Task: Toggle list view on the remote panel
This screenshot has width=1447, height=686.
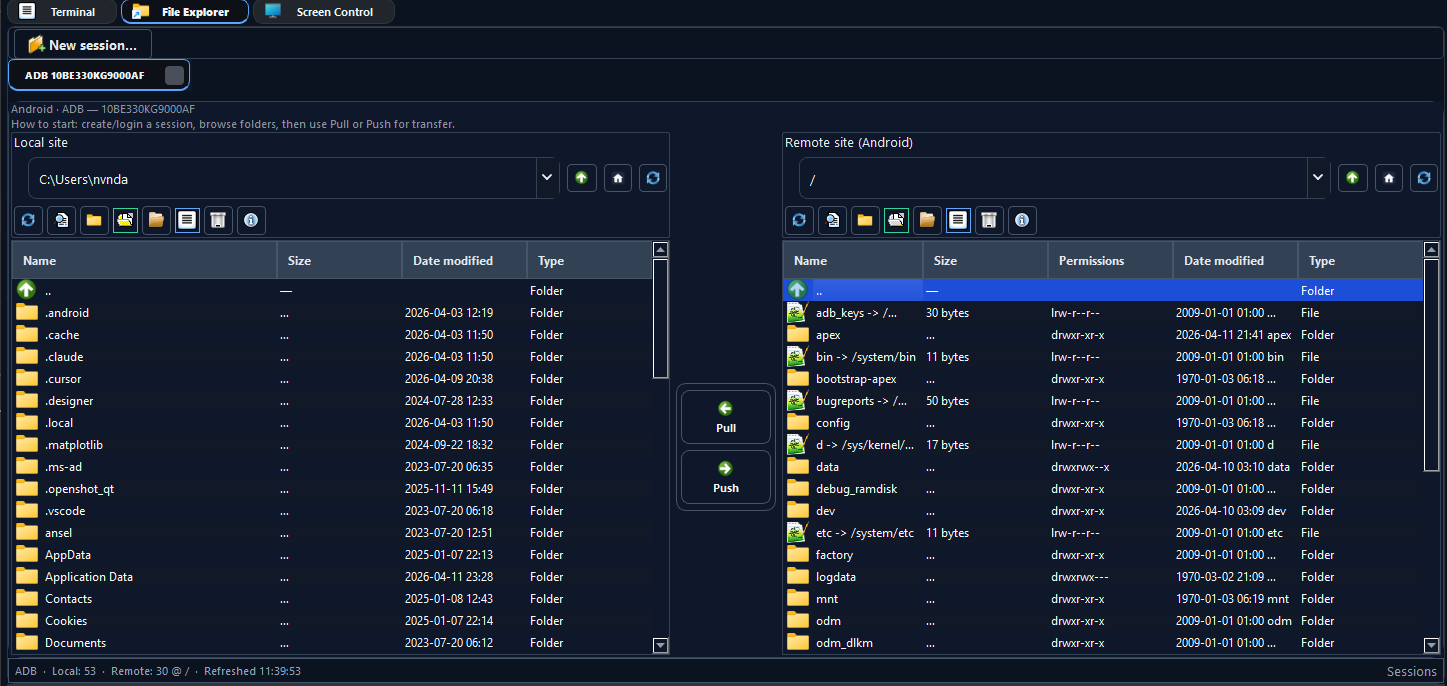Action: (x=958, y=220)
